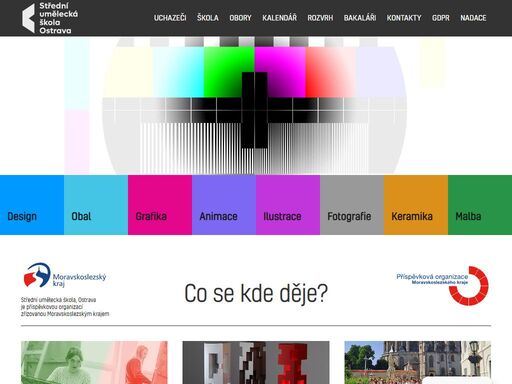The image size is (512, 384).
Task: Open the gray Fotografie tile
Action: click(x=352, y=205)
